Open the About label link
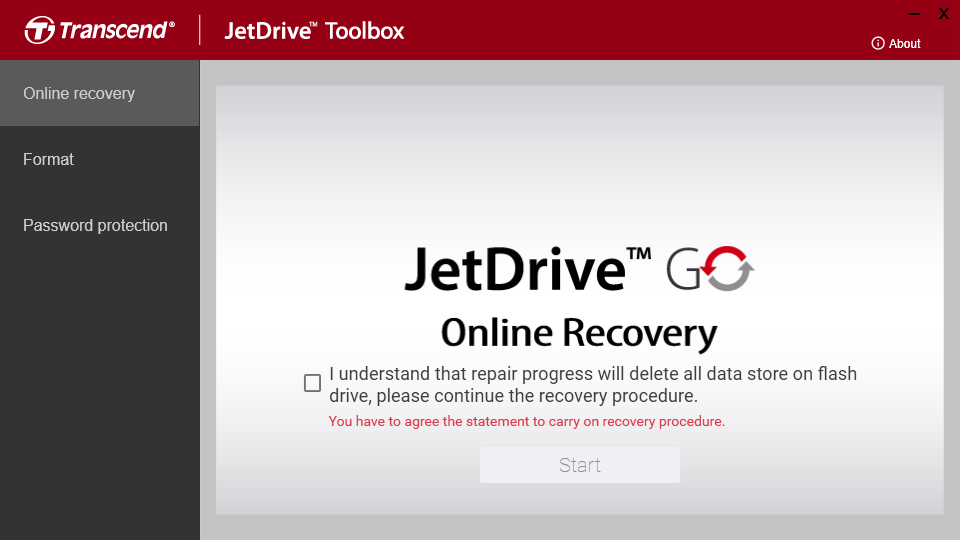This screenshot has height=540, width=960. pos(904,43)
